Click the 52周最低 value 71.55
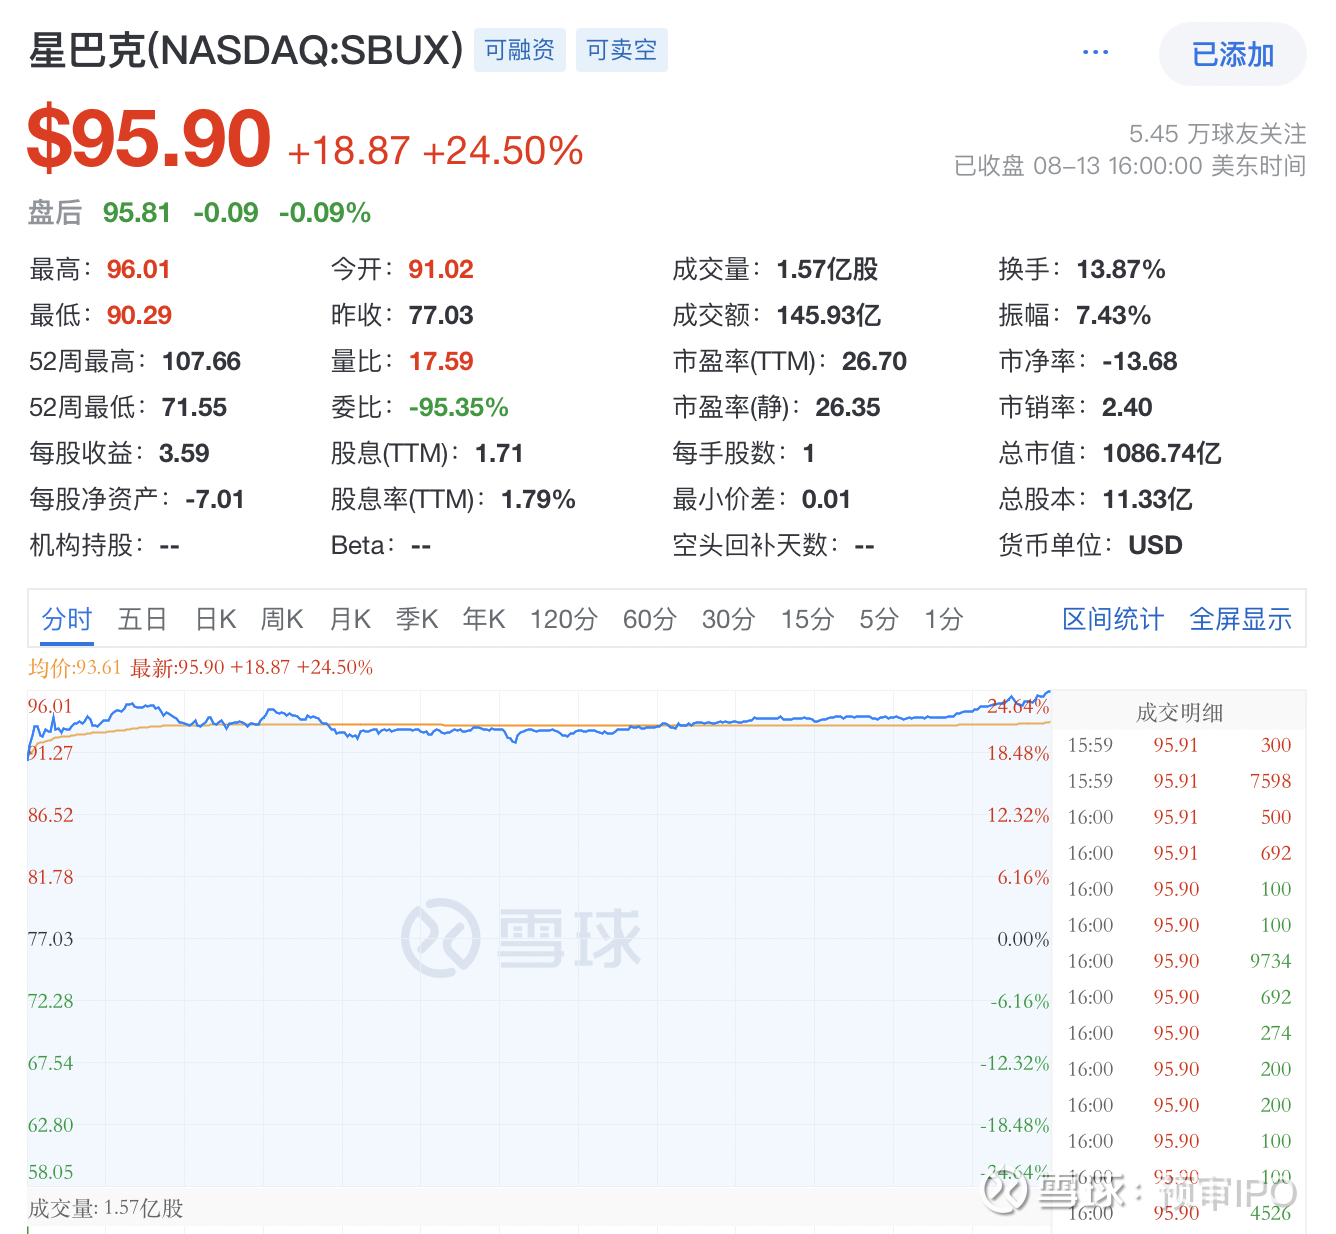 (194, 408)
